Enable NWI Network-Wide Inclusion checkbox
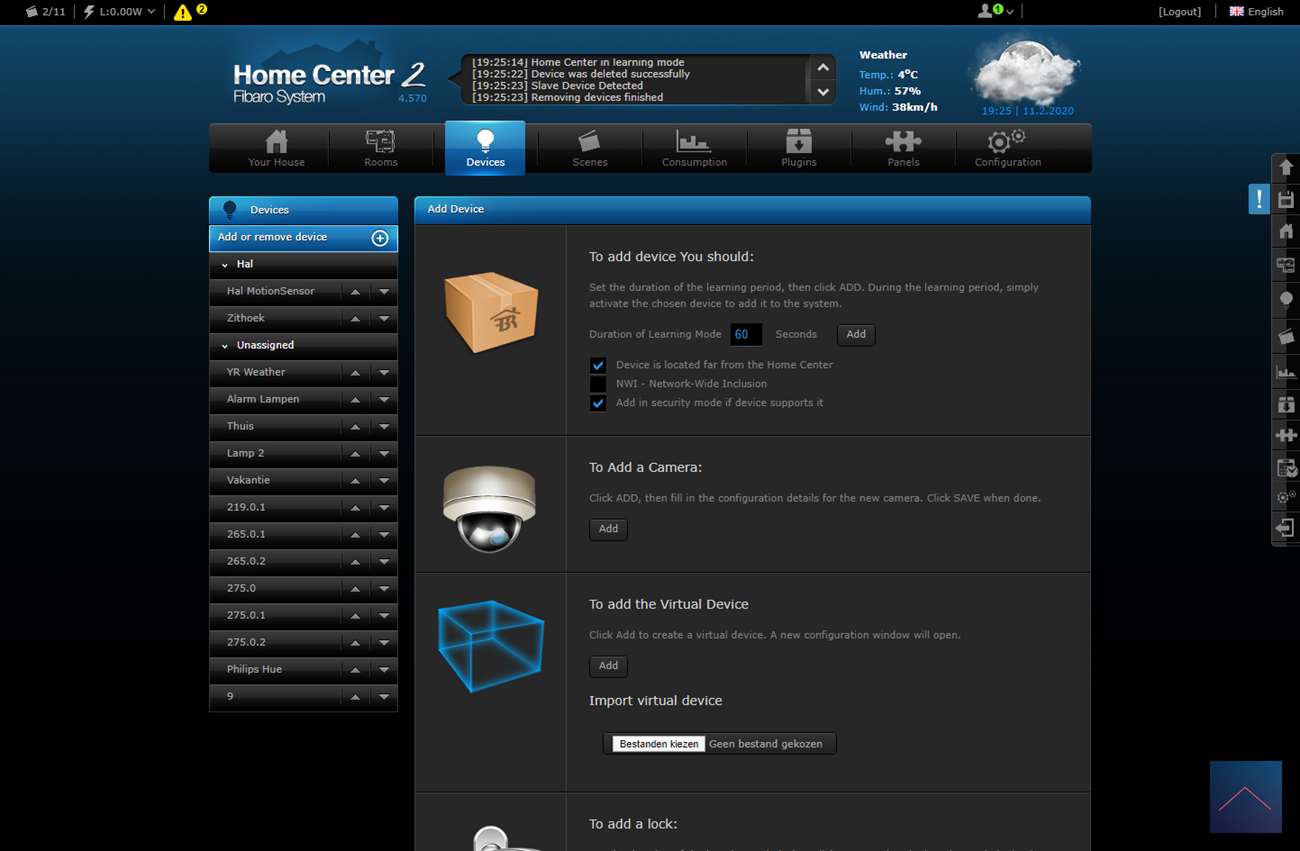 [x=598, y=384]
